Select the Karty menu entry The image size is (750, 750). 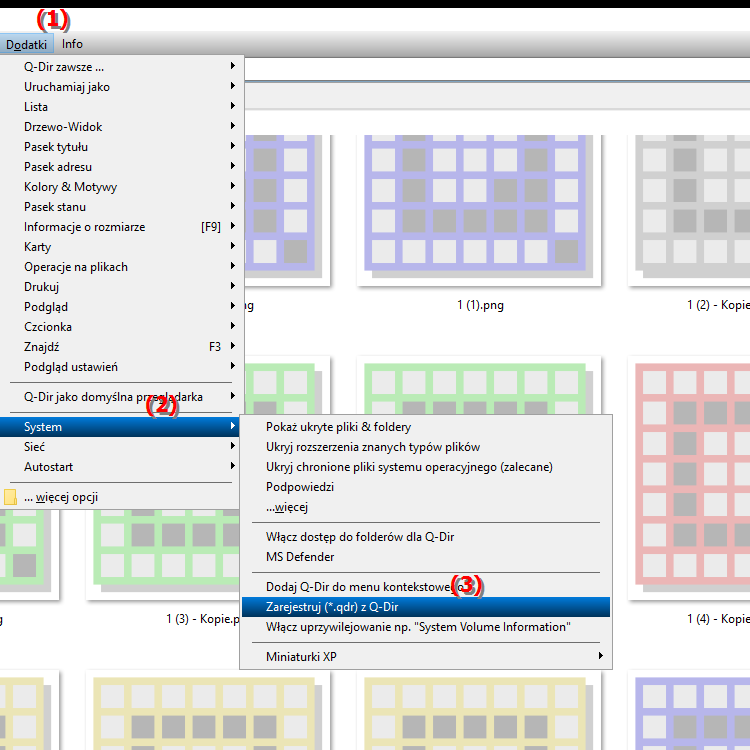click(x=121, y=247)
